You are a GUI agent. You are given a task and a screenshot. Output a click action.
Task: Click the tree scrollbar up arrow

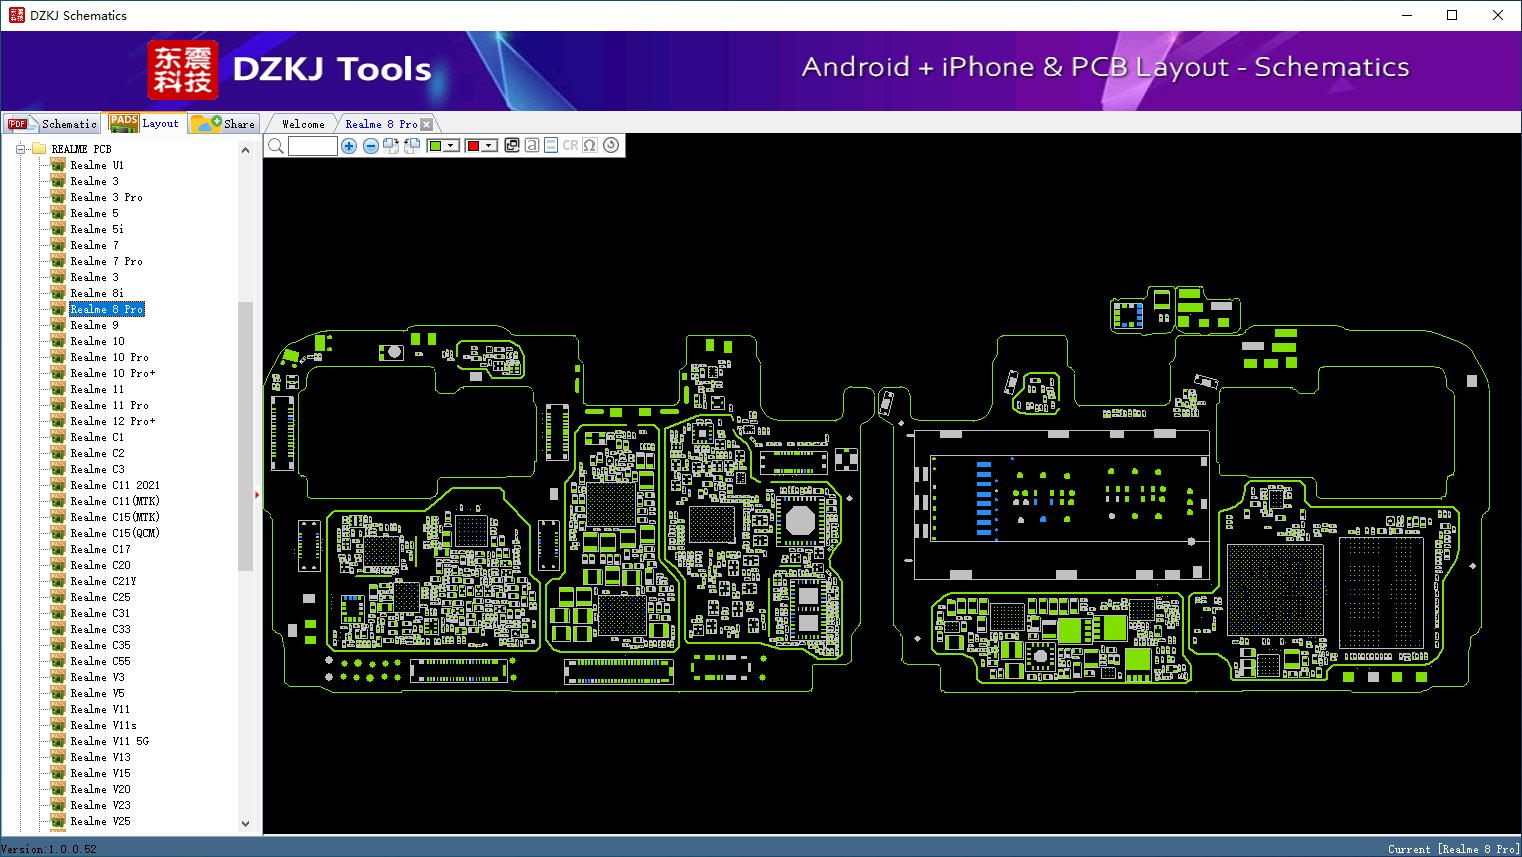click(245, 150)
